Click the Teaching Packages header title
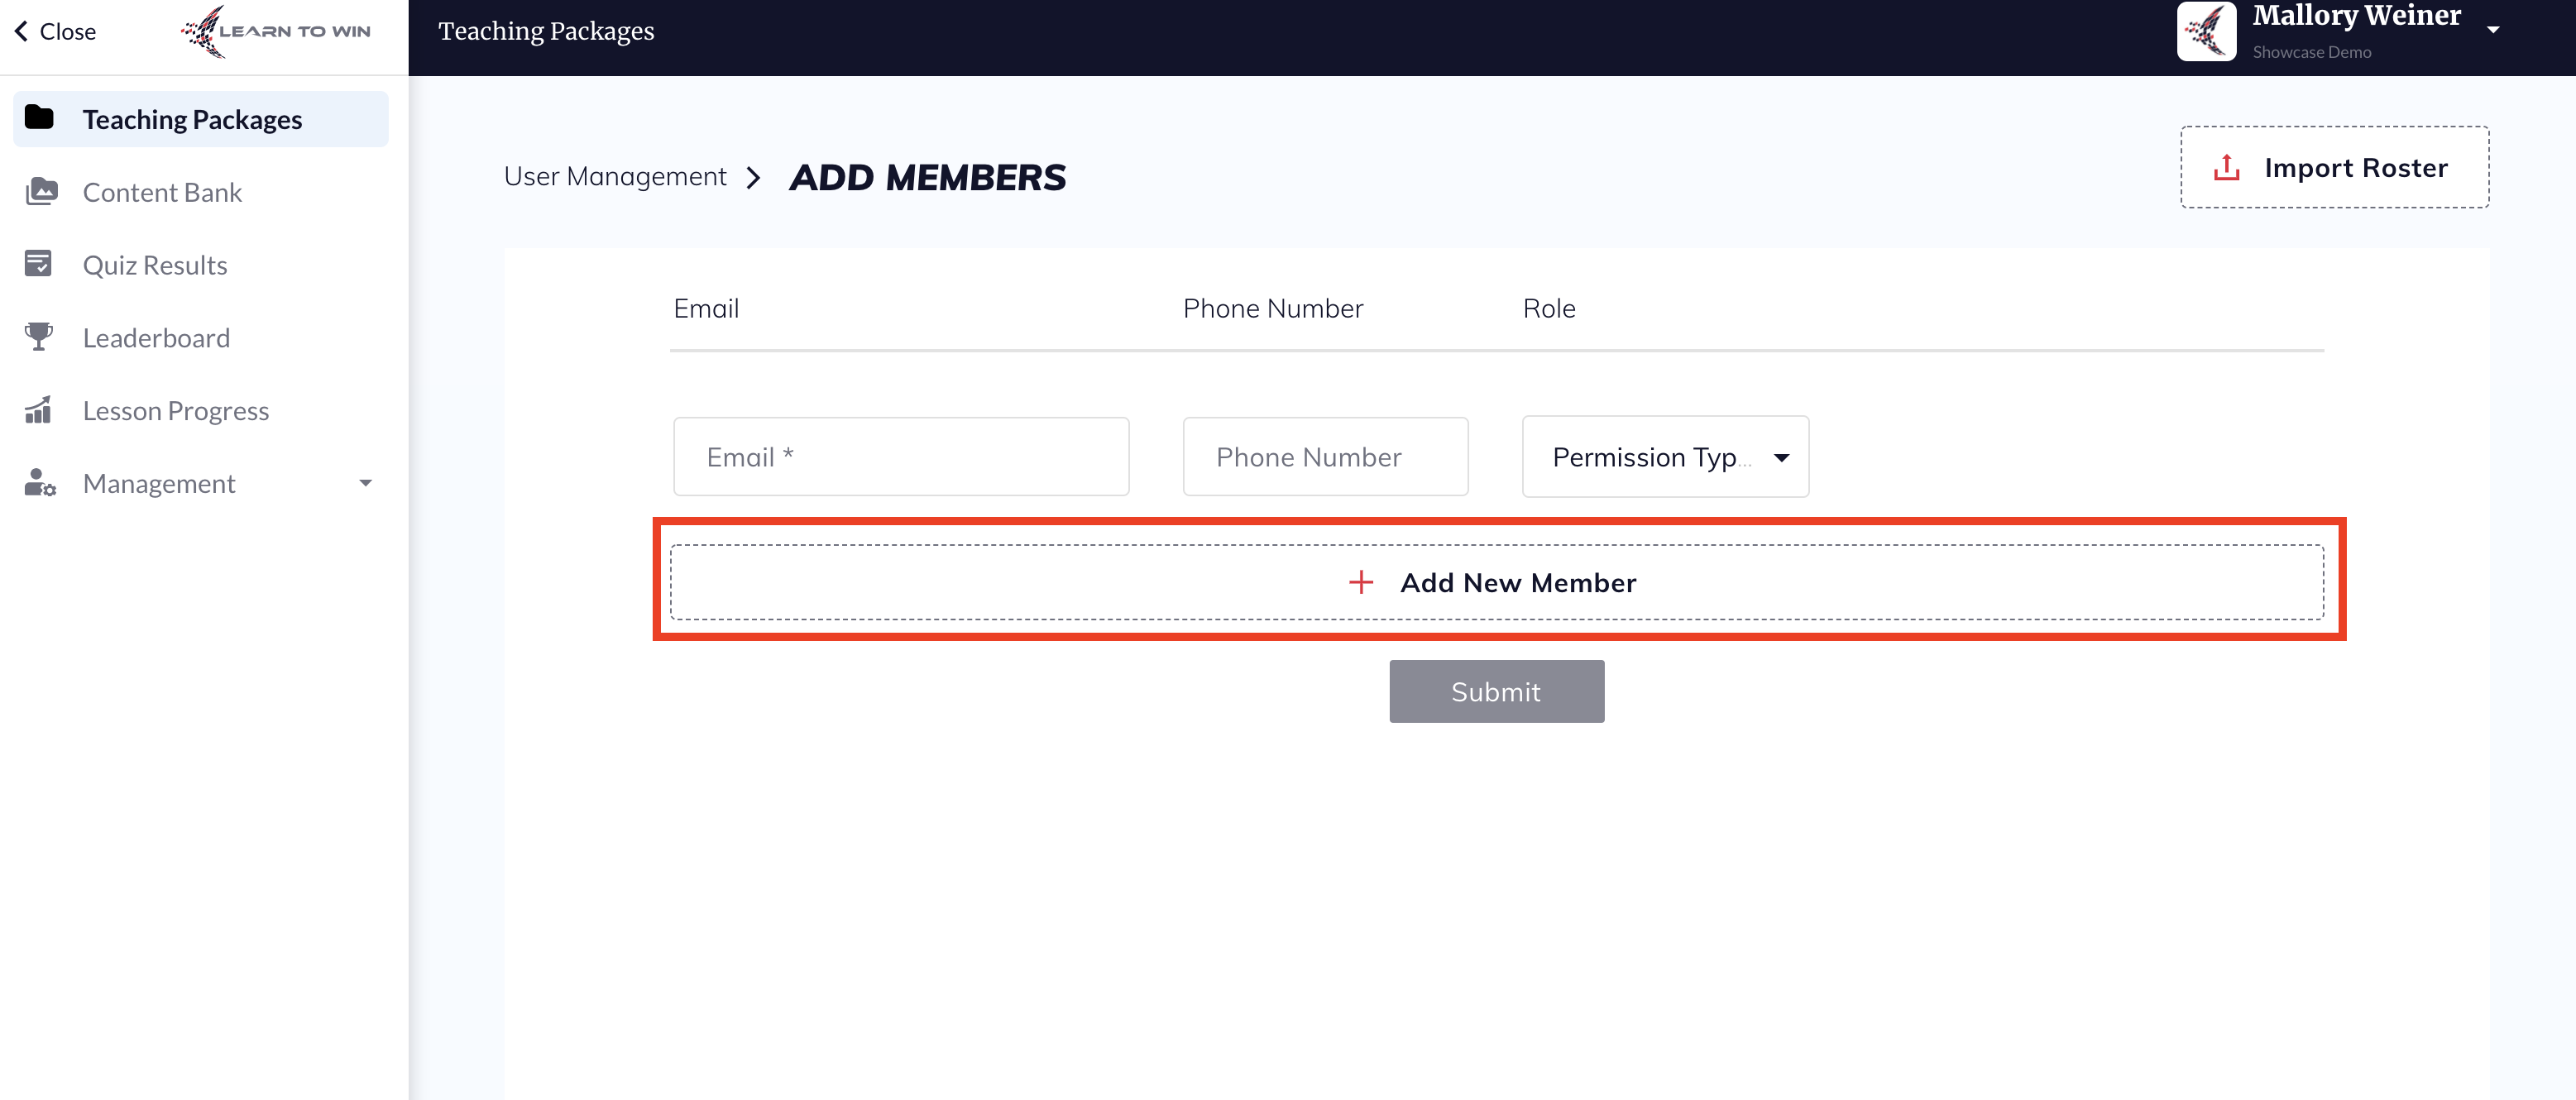The height and width of the screenshot is (1100, 2576). click(x=546, y=31)
